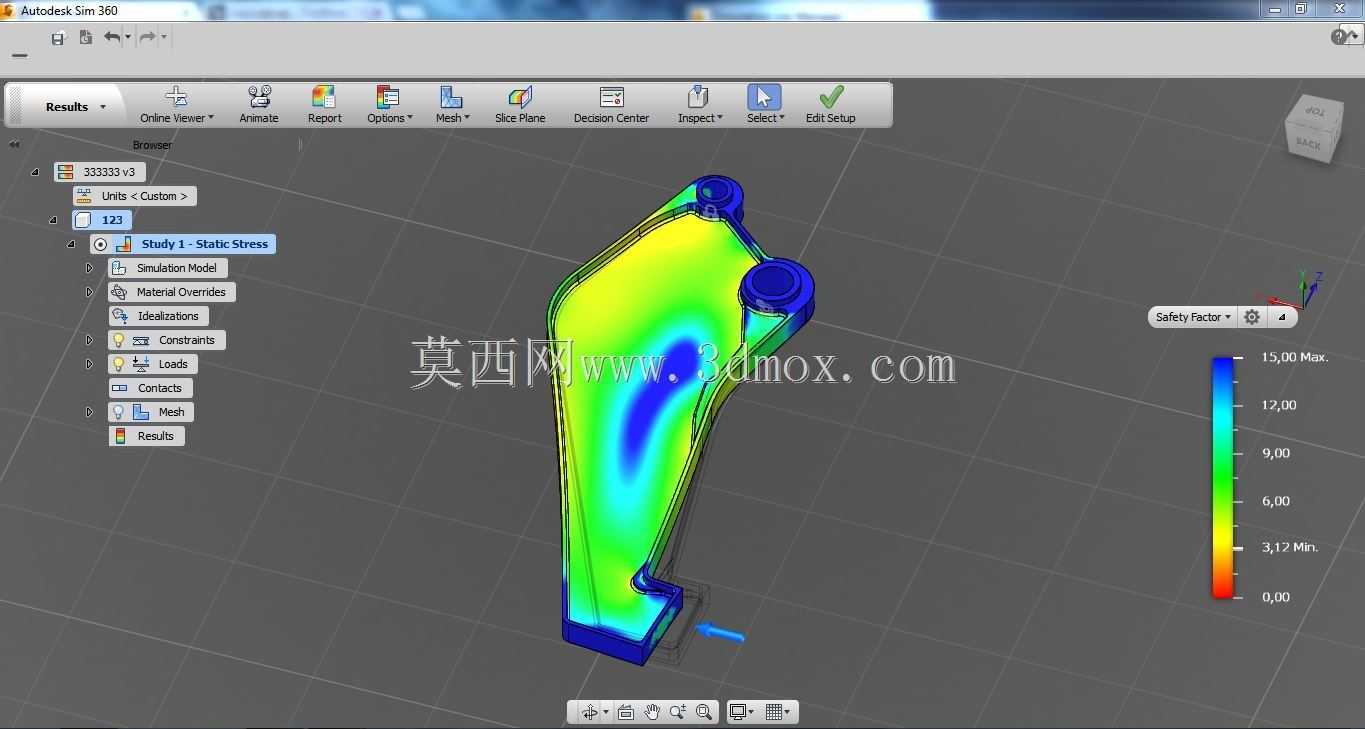Click the Online Viewer tool icon
The height and width of the screenshot is (729, 1365).
176,97
